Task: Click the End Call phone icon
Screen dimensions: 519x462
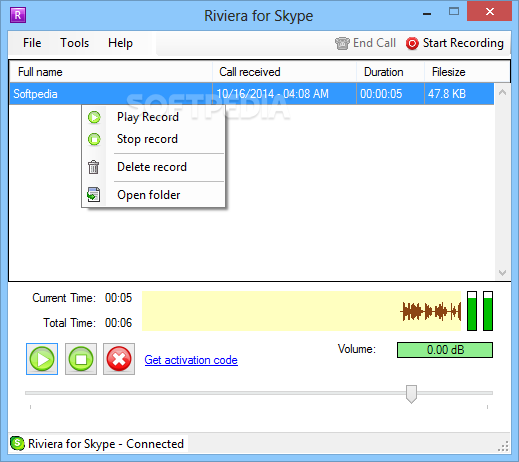Action: pos(342,43)
